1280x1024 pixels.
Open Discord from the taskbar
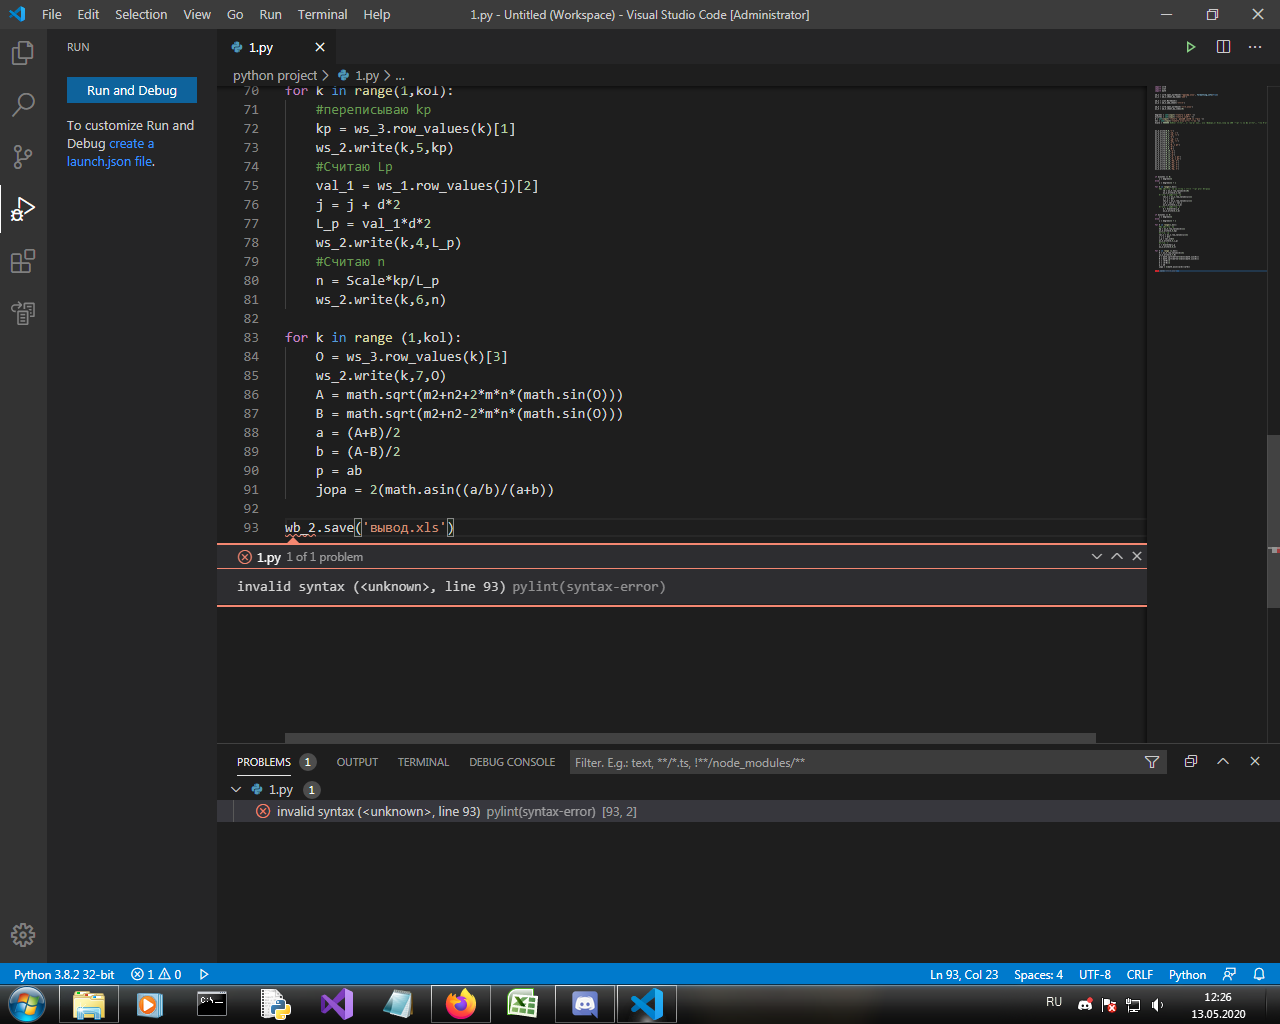click(585, 1004)
